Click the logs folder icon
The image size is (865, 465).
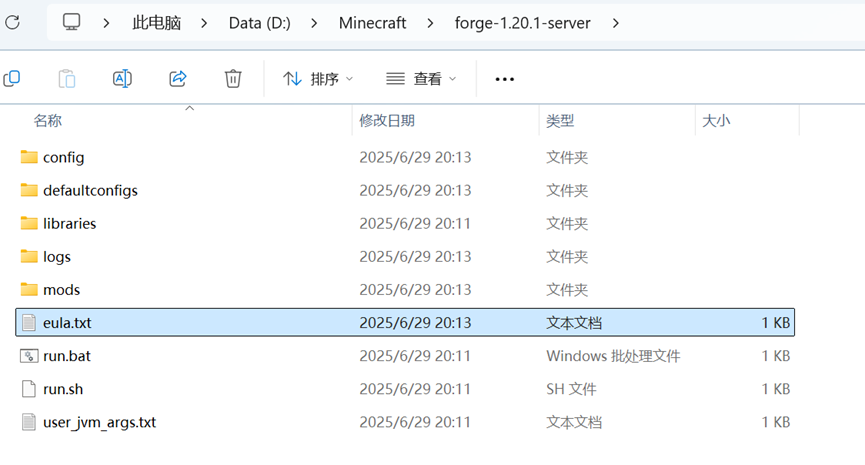(29, 256)
